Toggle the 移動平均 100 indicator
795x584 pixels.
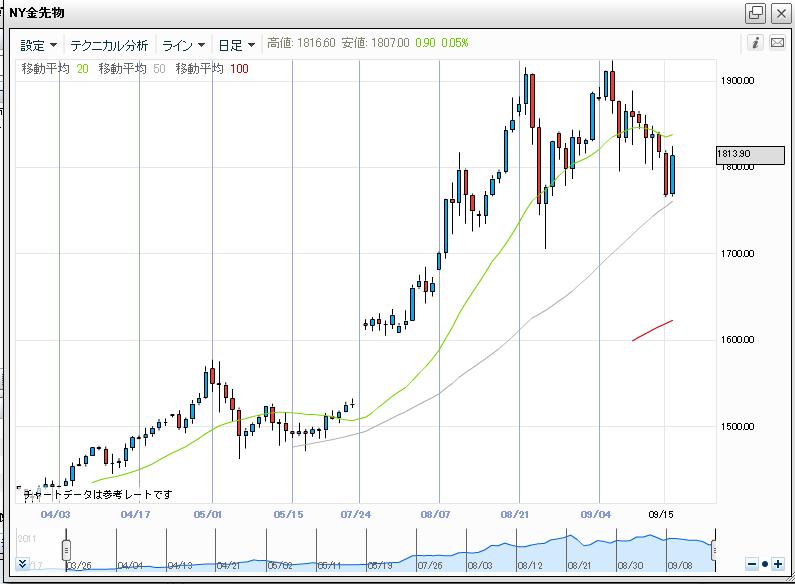pos(212,69)
